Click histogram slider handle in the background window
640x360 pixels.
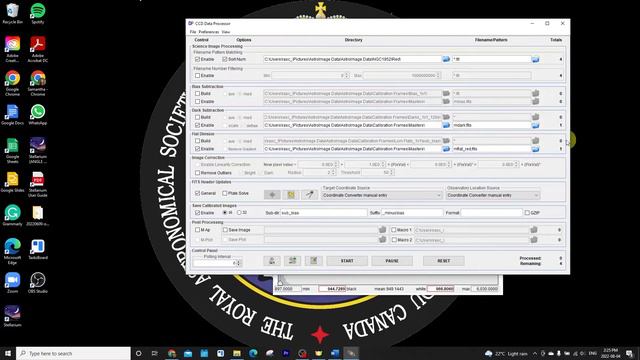coord(280,282)
